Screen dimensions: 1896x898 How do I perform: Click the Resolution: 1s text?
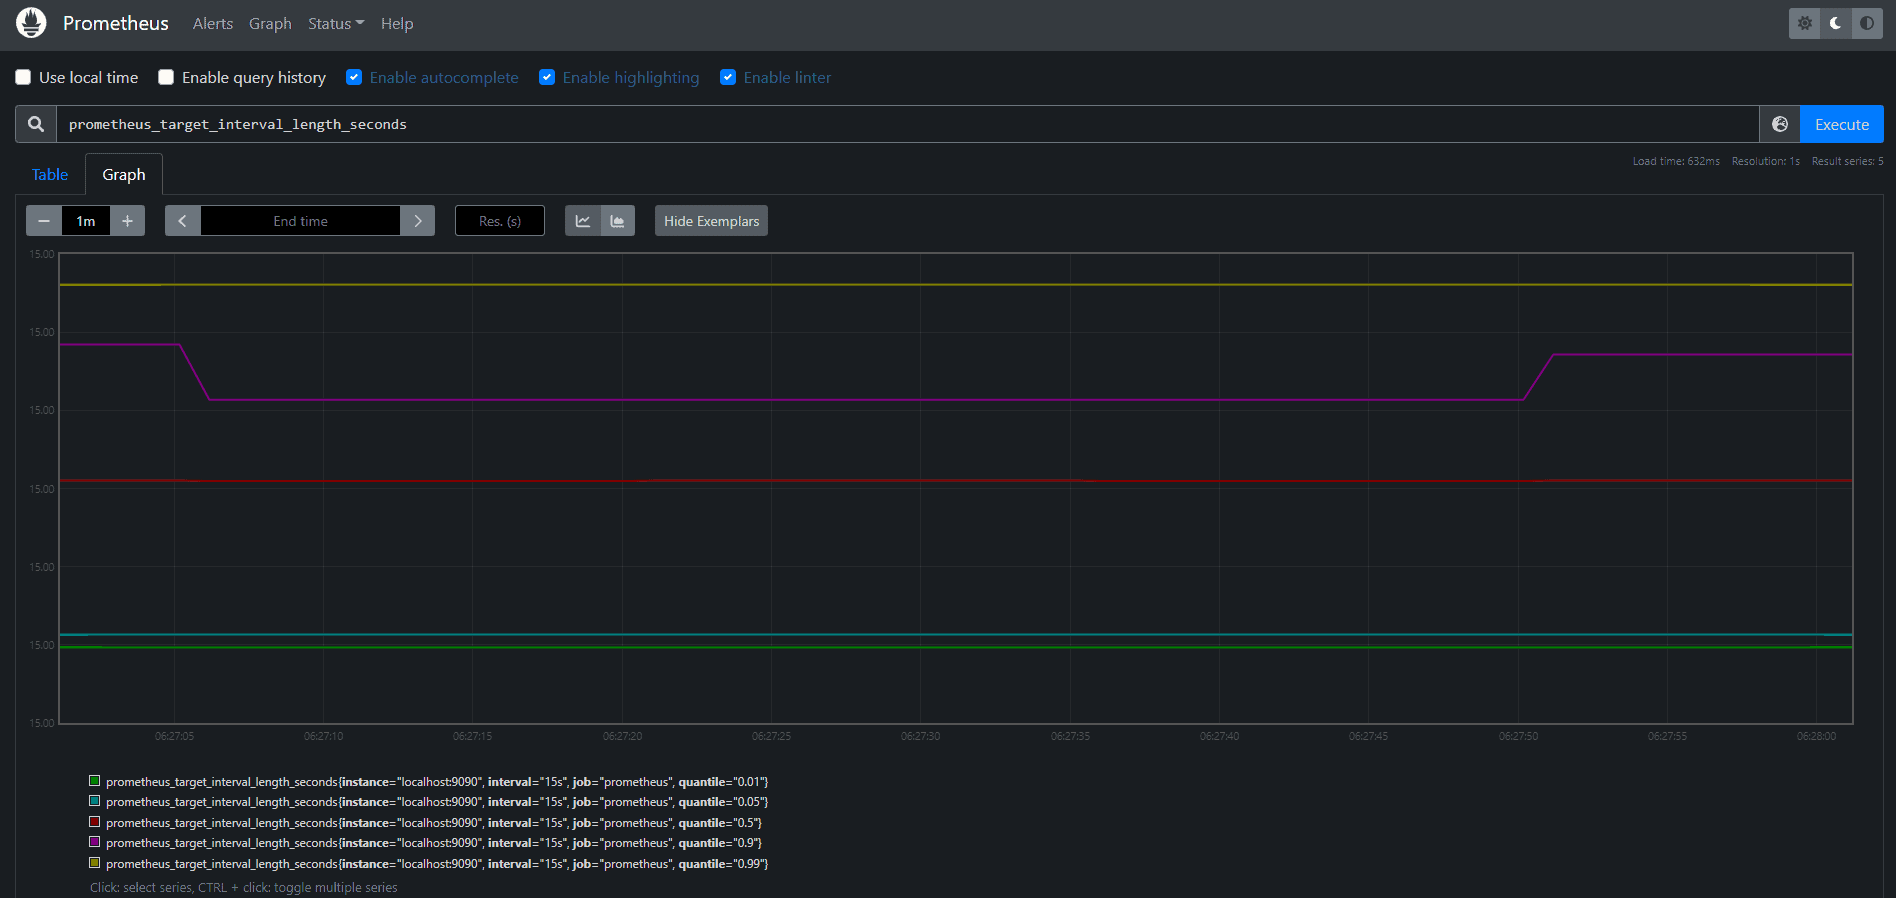[x=1765, y=161]
